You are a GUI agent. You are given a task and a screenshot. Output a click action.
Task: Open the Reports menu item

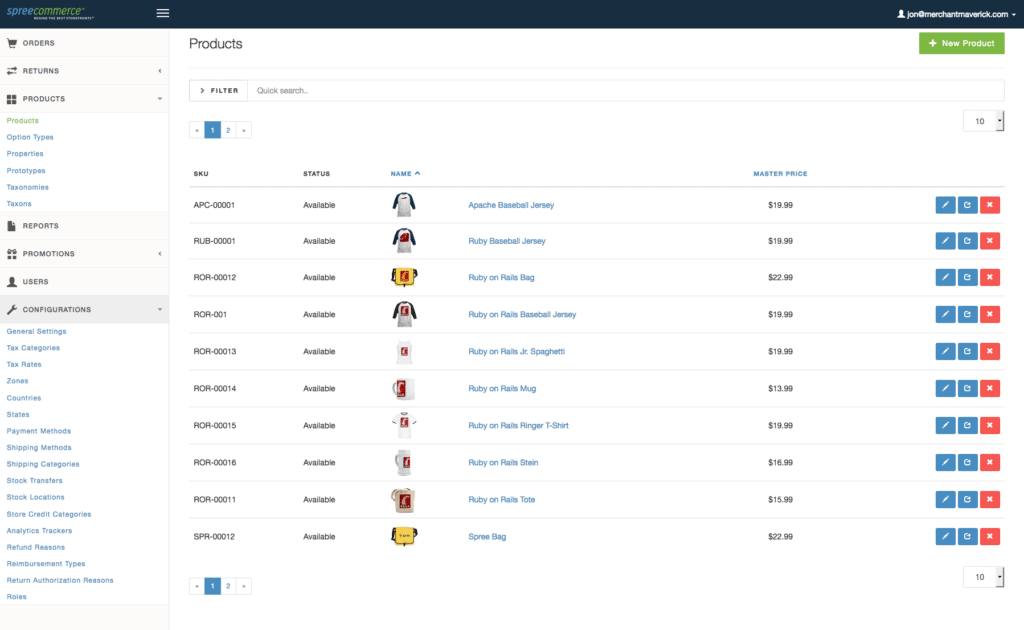pyautogui.click(x=84, y=226)
